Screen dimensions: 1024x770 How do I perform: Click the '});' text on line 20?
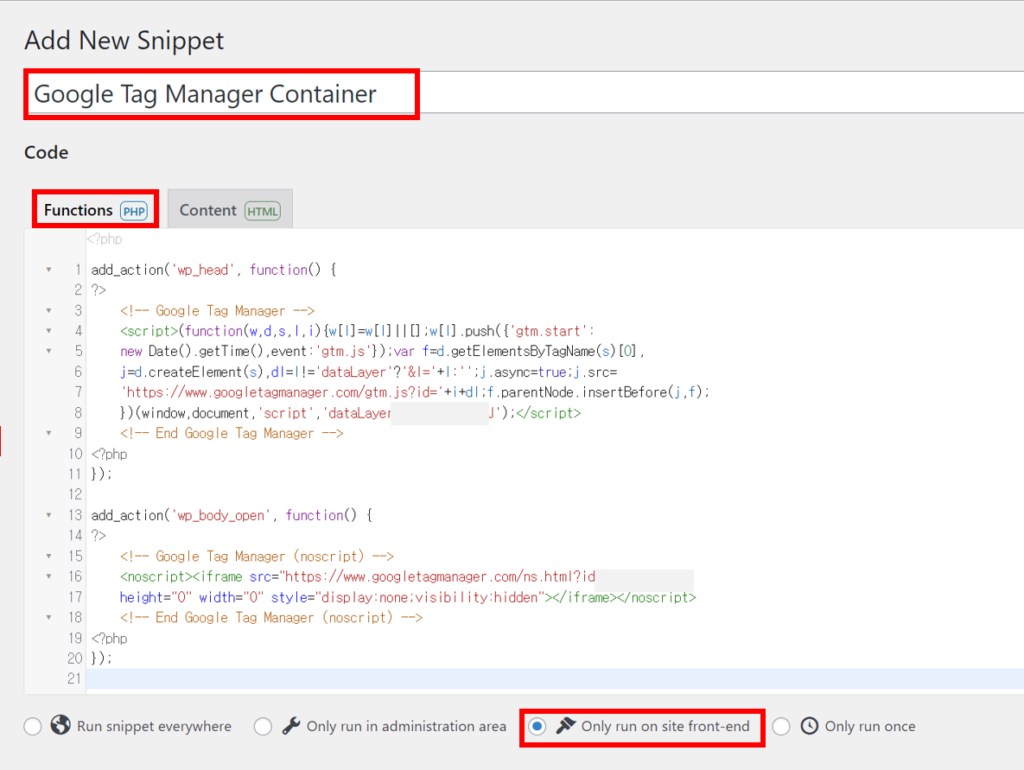pos(101,658)
